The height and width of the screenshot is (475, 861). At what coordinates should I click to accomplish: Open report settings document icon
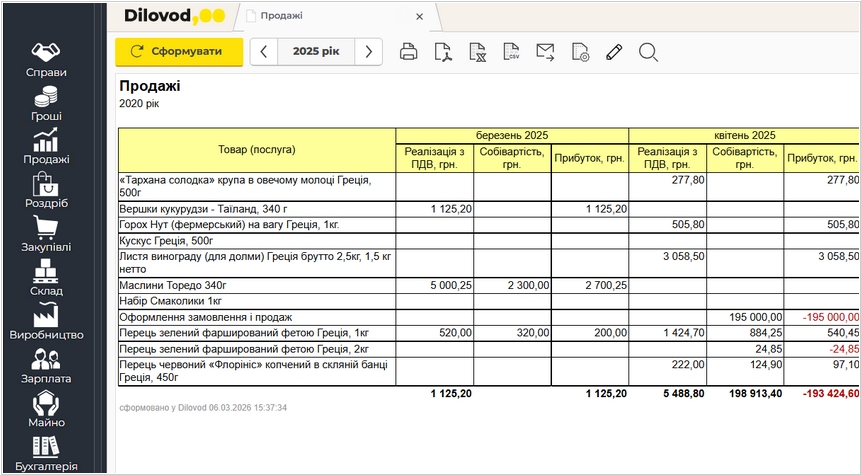(x=580, y=52)
